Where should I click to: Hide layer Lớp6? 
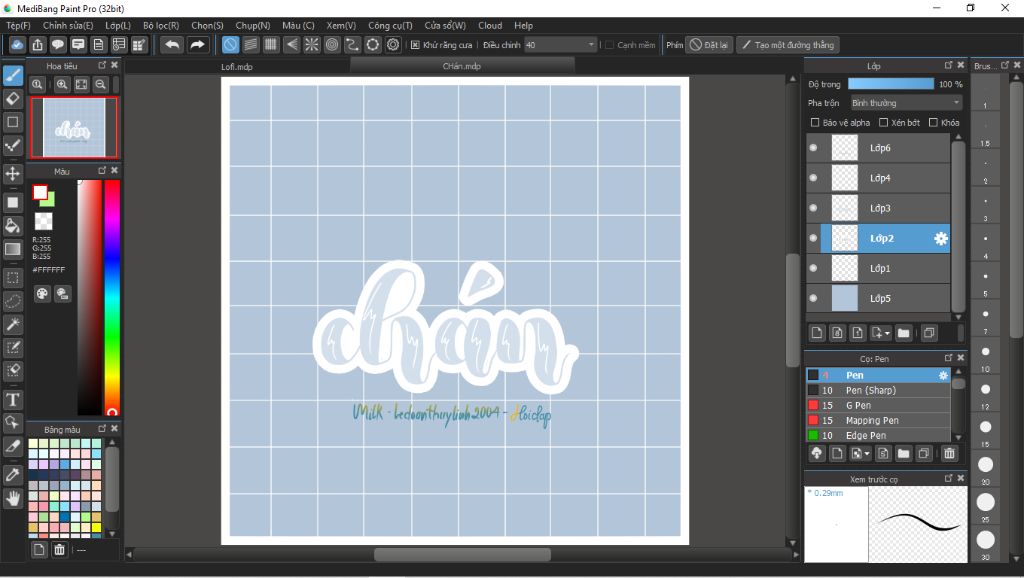coord(813,148)
